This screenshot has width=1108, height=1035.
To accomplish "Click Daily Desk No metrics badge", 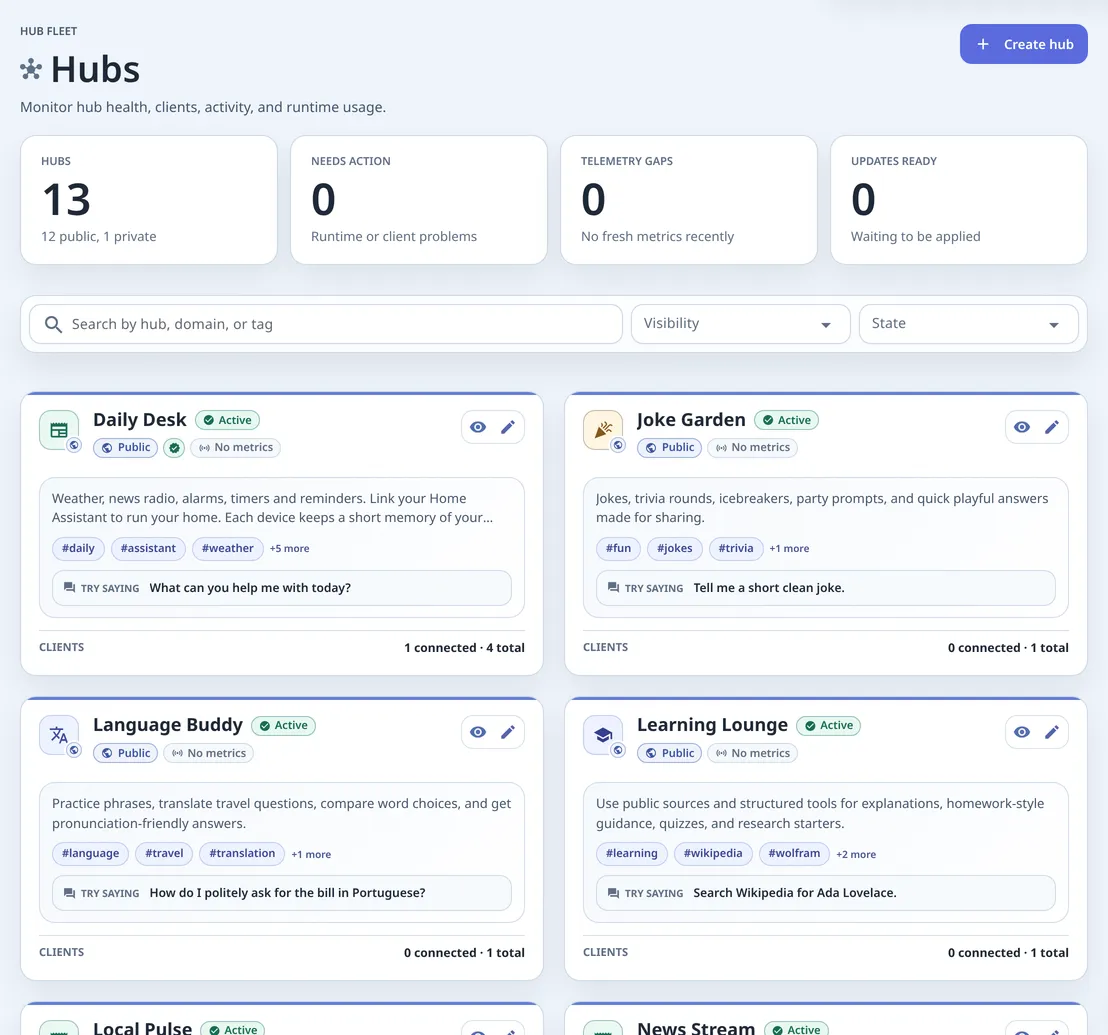I will tap(235, 448).
